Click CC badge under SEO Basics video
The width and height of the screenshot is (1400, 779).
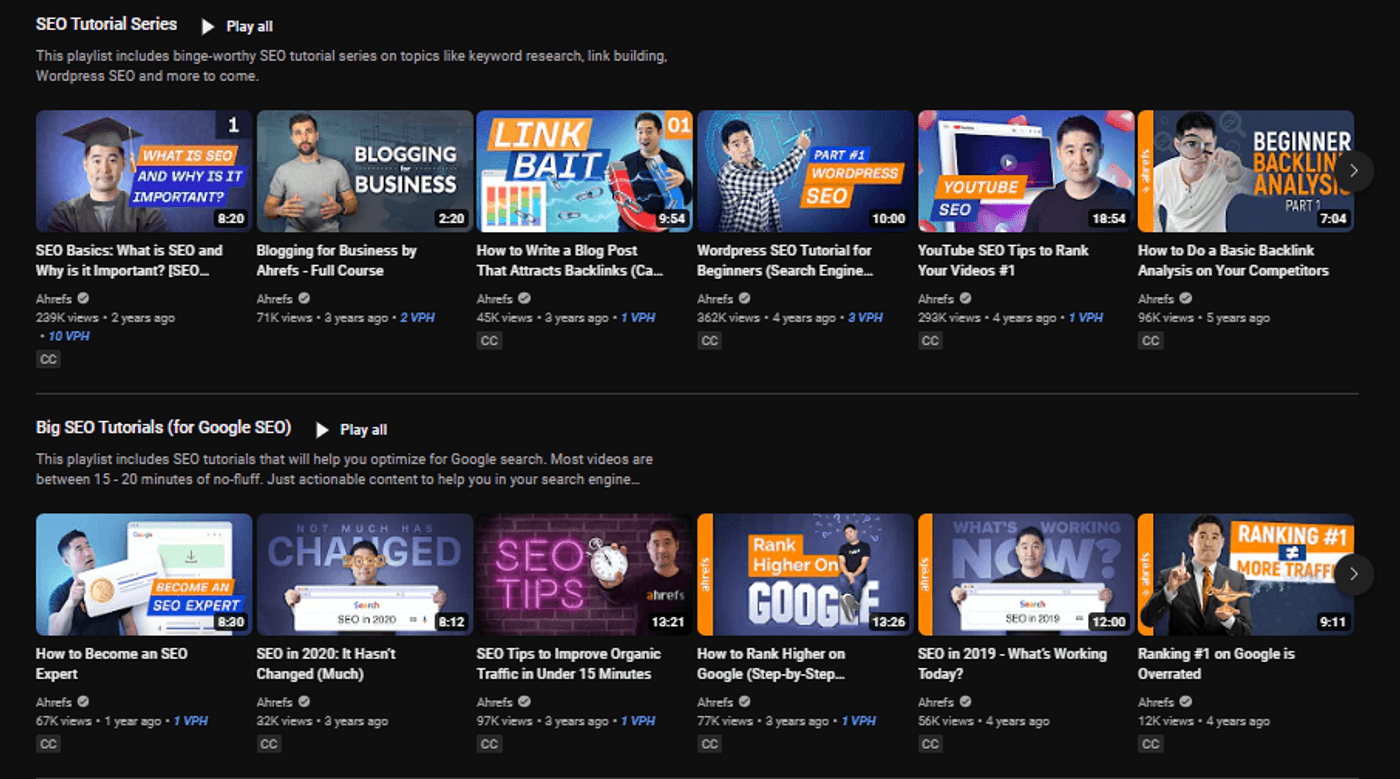[48, 359]
